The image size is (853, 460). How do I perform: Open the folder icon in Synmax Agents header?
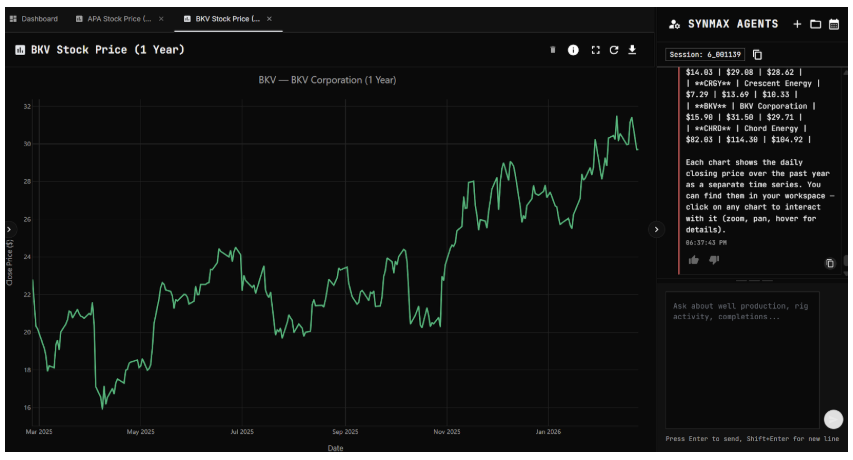click(x=815, y=24)
